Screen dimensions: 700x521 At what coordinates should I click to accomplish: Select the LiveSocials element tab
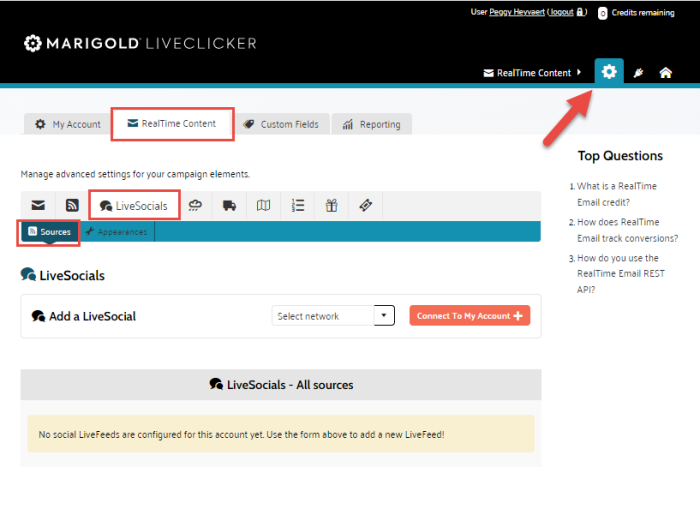(x=134, y=205)
